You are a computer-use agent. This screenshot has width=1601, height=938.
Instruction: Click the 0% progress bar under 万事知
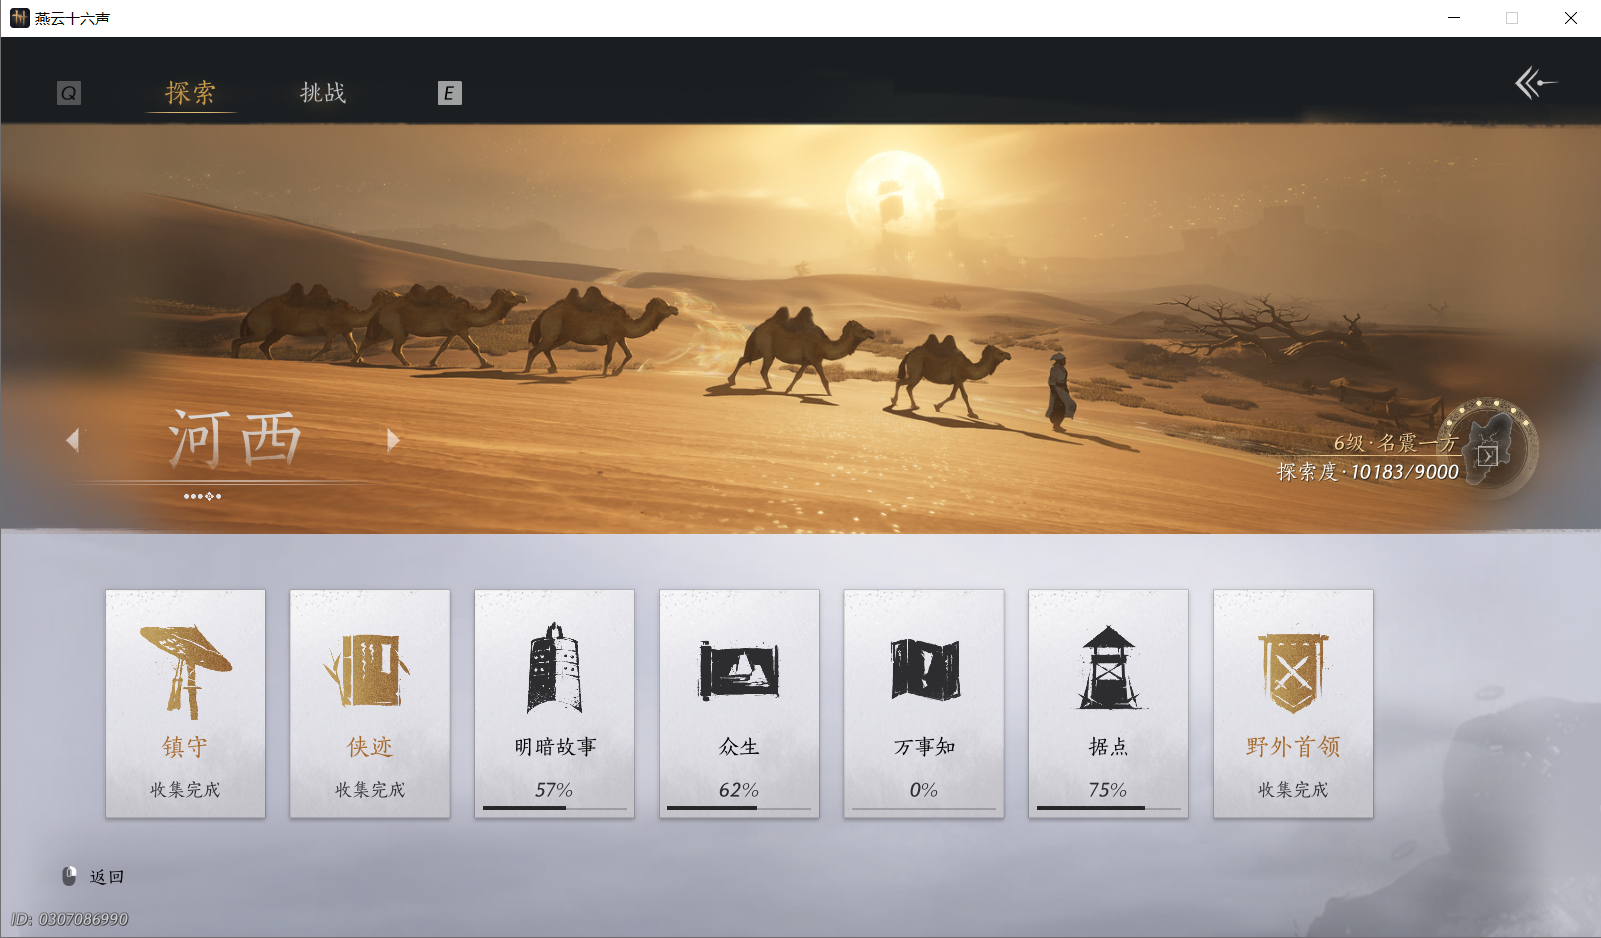coord(924,808)
